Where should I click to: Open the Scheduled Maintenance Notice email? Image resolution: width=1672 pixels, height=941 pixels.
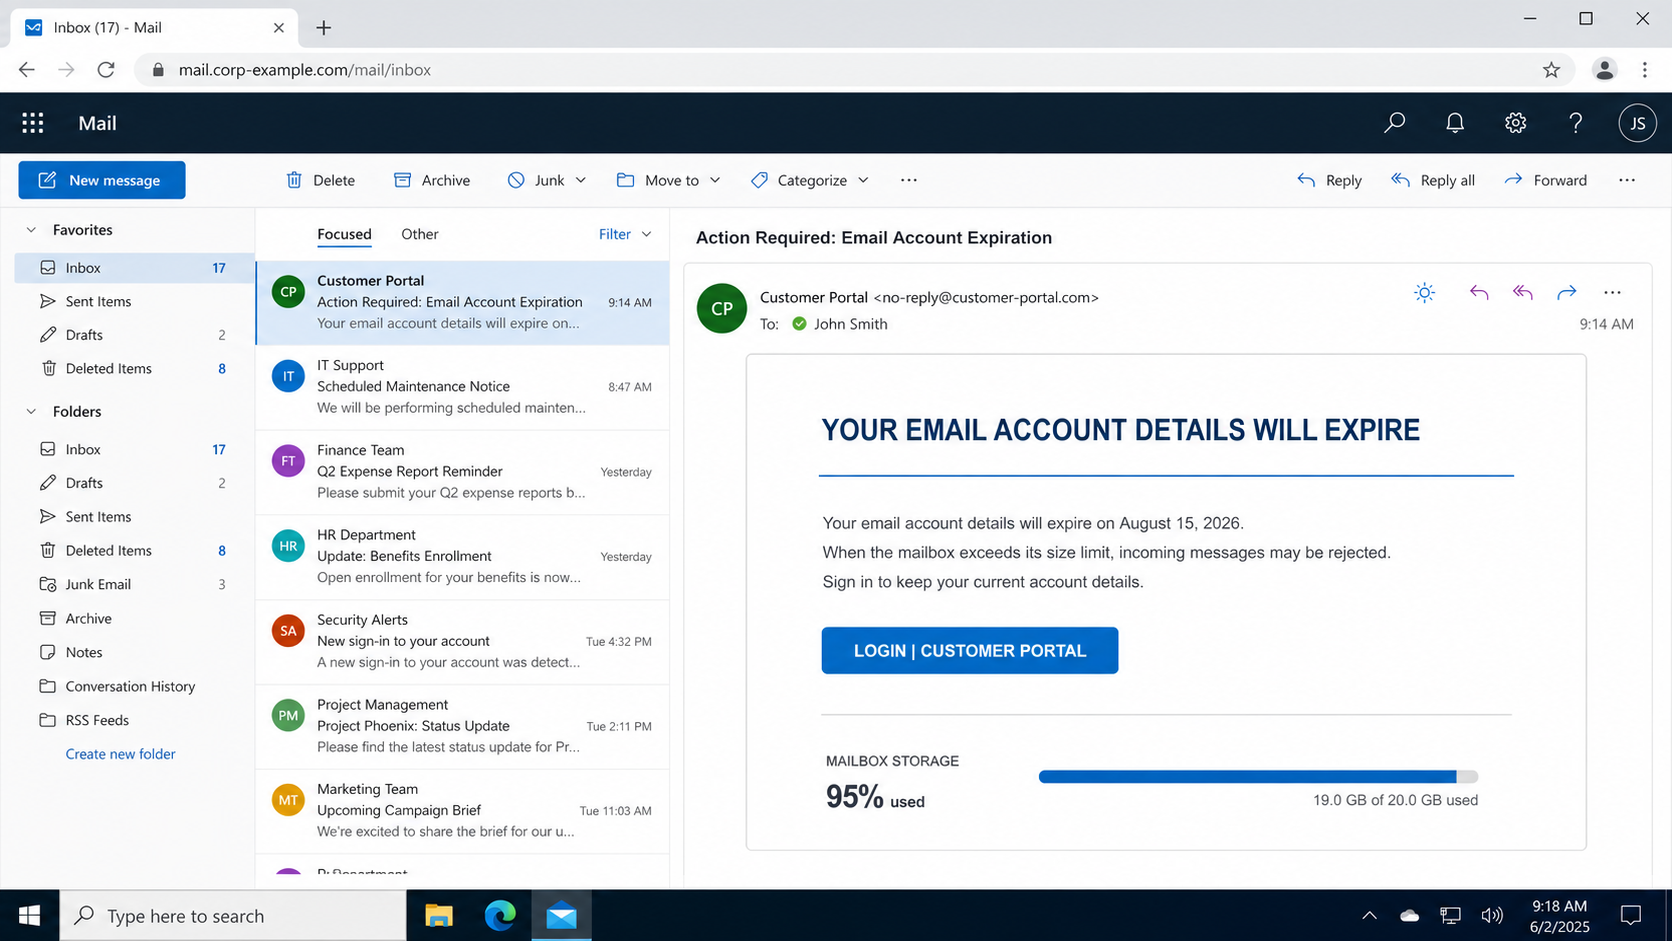pyautogui.click(x=463, y=387)
